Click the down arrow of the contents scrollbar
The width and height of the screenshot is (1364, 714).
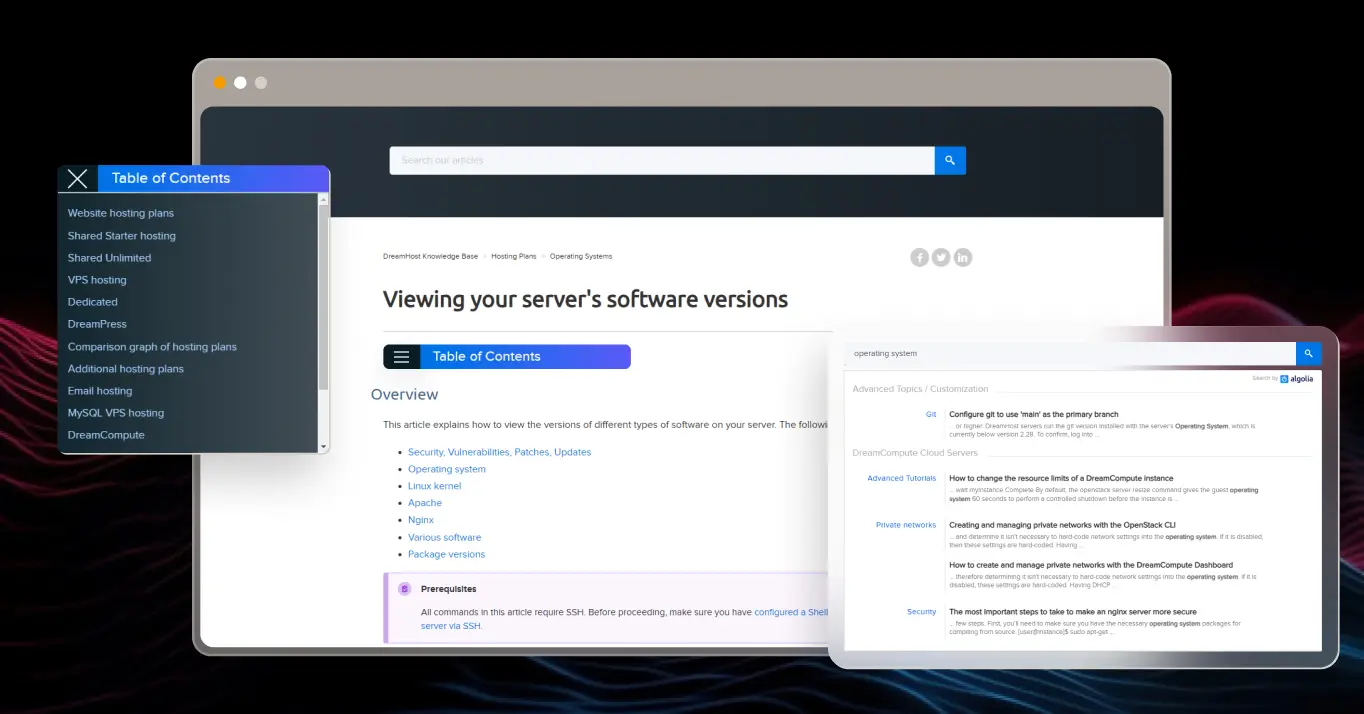coord(323,446)
